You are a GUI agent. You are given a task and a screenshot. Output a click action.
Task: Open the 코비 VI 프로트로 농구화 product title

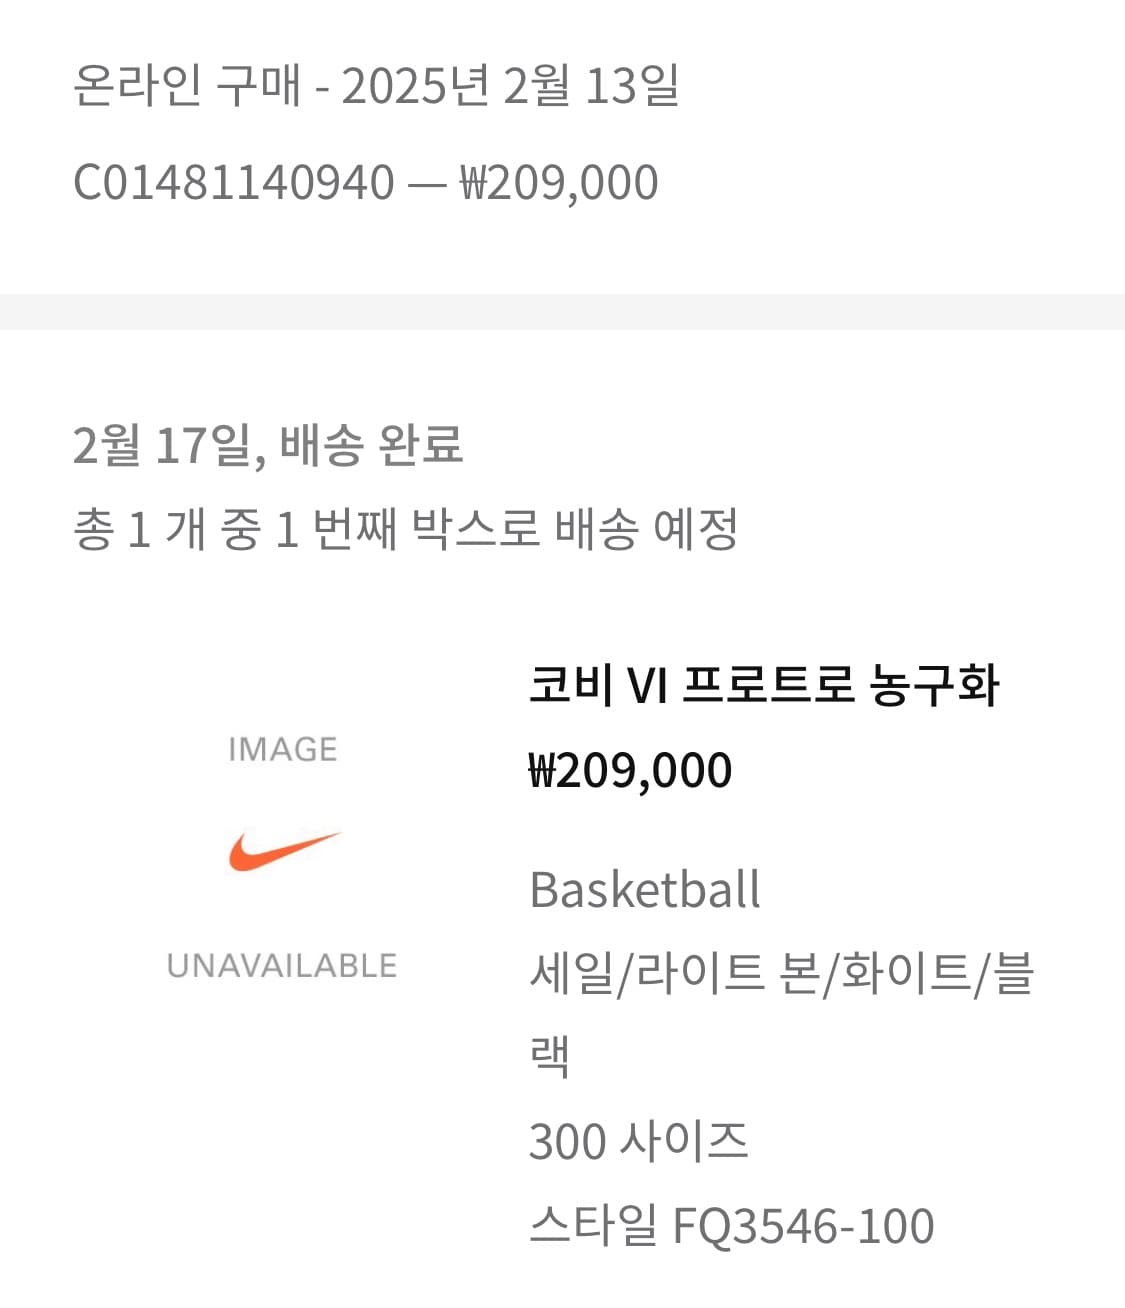(763, 687)
